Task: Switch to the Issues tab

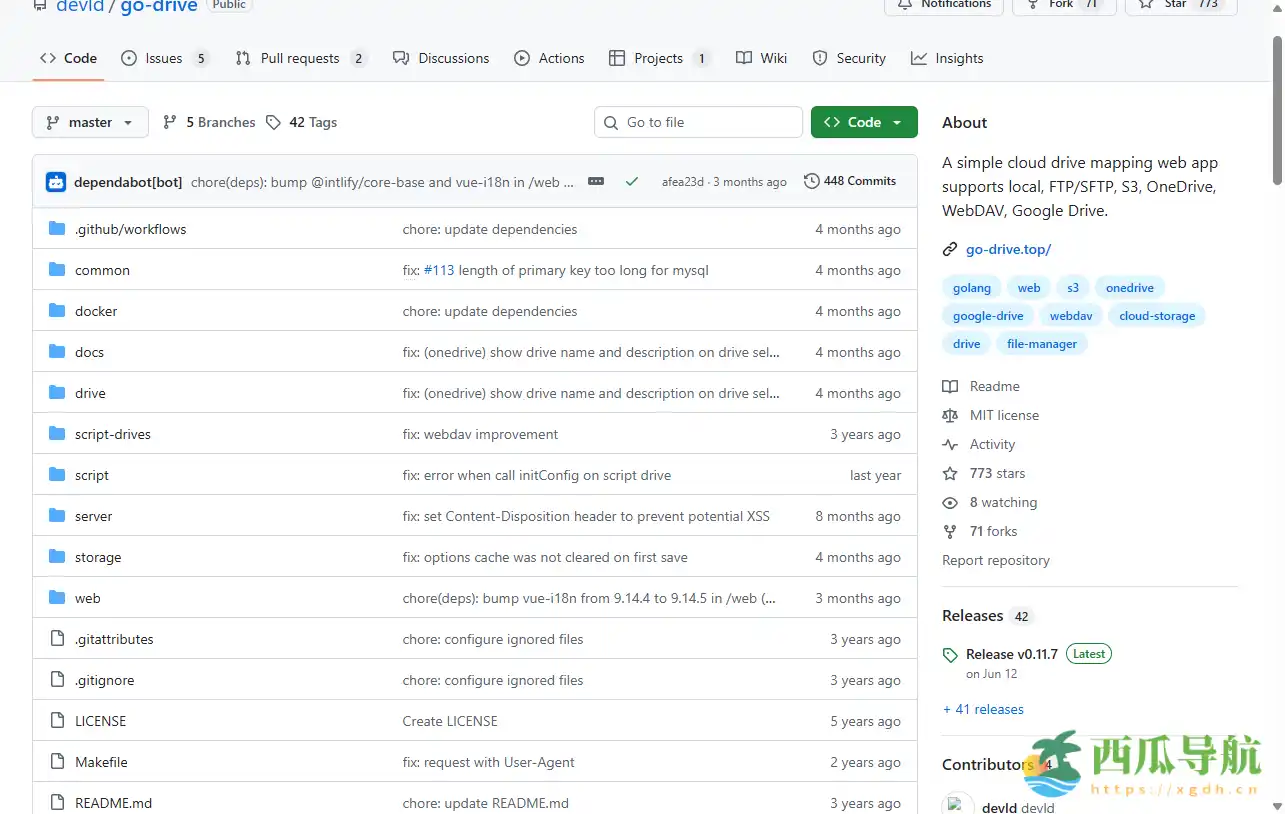Action: pos(164,58)
